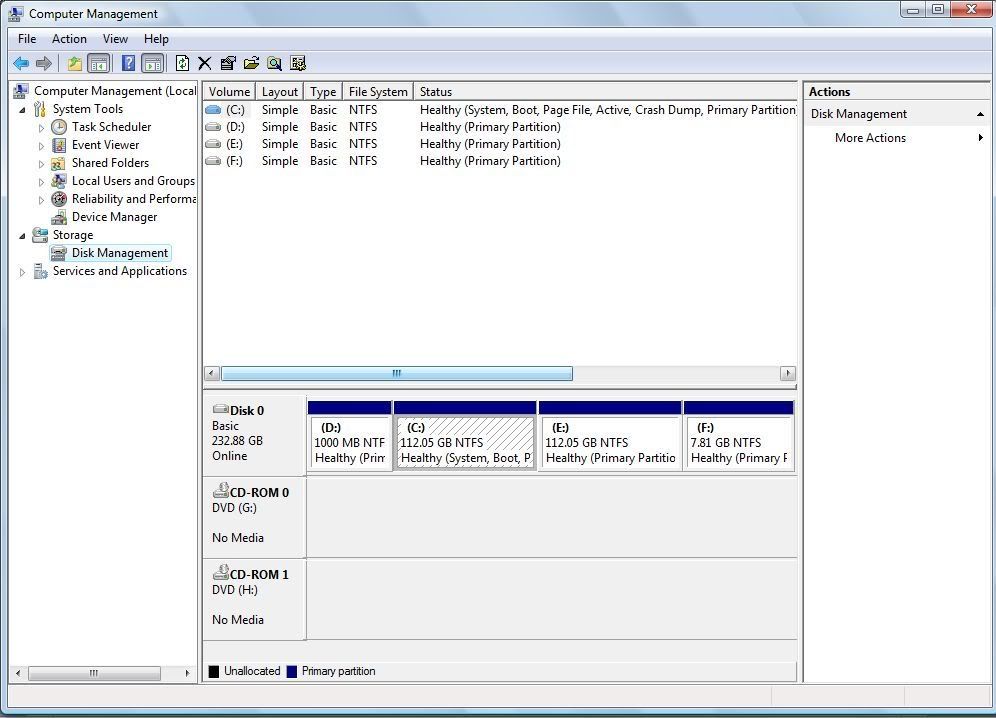
Task: Select Reliability and Performance icon
Action: point(59,199)
